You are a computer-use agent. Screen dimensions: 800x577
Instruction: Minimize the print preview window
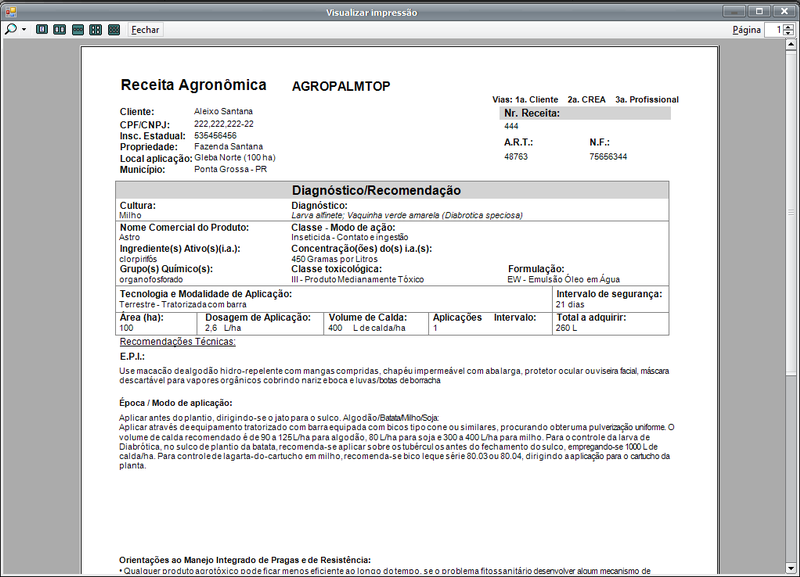pyautogui.click(x=734, y=11)
